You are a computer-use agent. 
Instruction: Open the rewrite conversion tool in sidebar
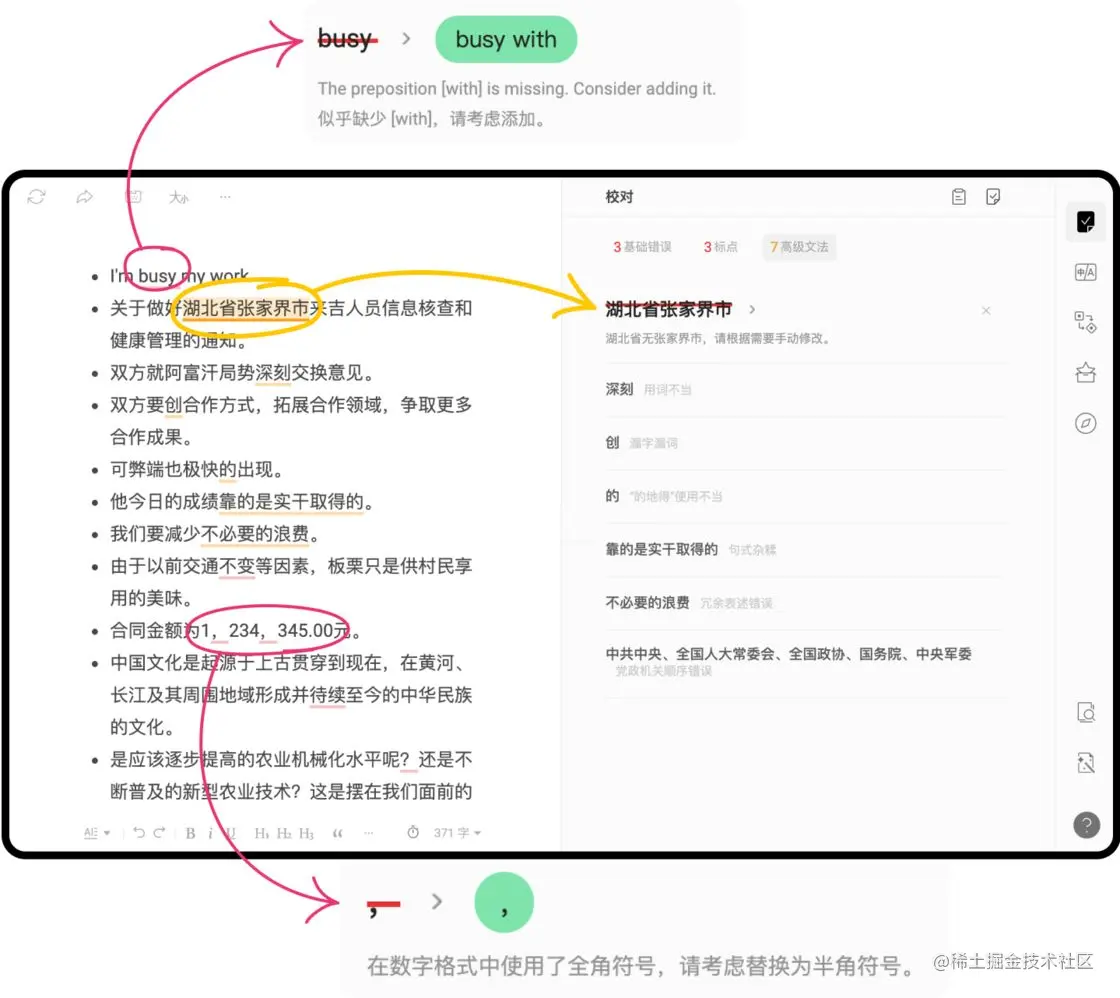tap(1086, 322)
